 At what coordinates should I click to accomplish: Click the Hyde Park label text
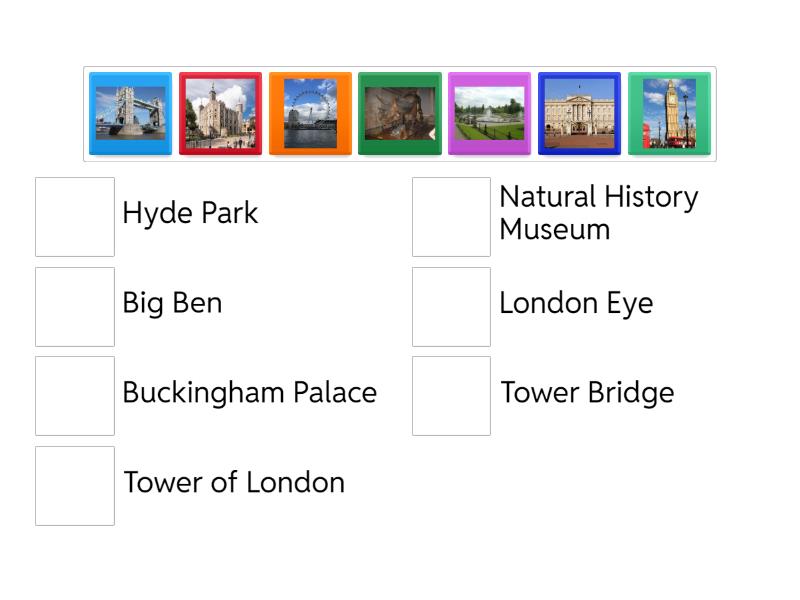[190, 213]
